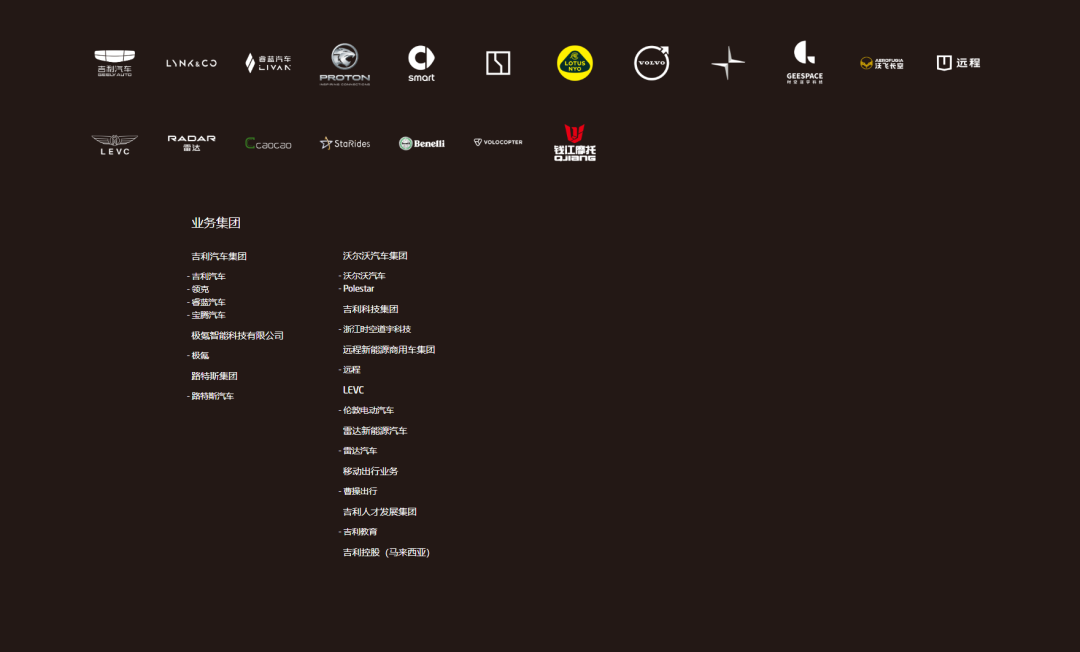Open the 宝腾汽车 link
The height and width of the screenshot is (652, 1080).
208,315
